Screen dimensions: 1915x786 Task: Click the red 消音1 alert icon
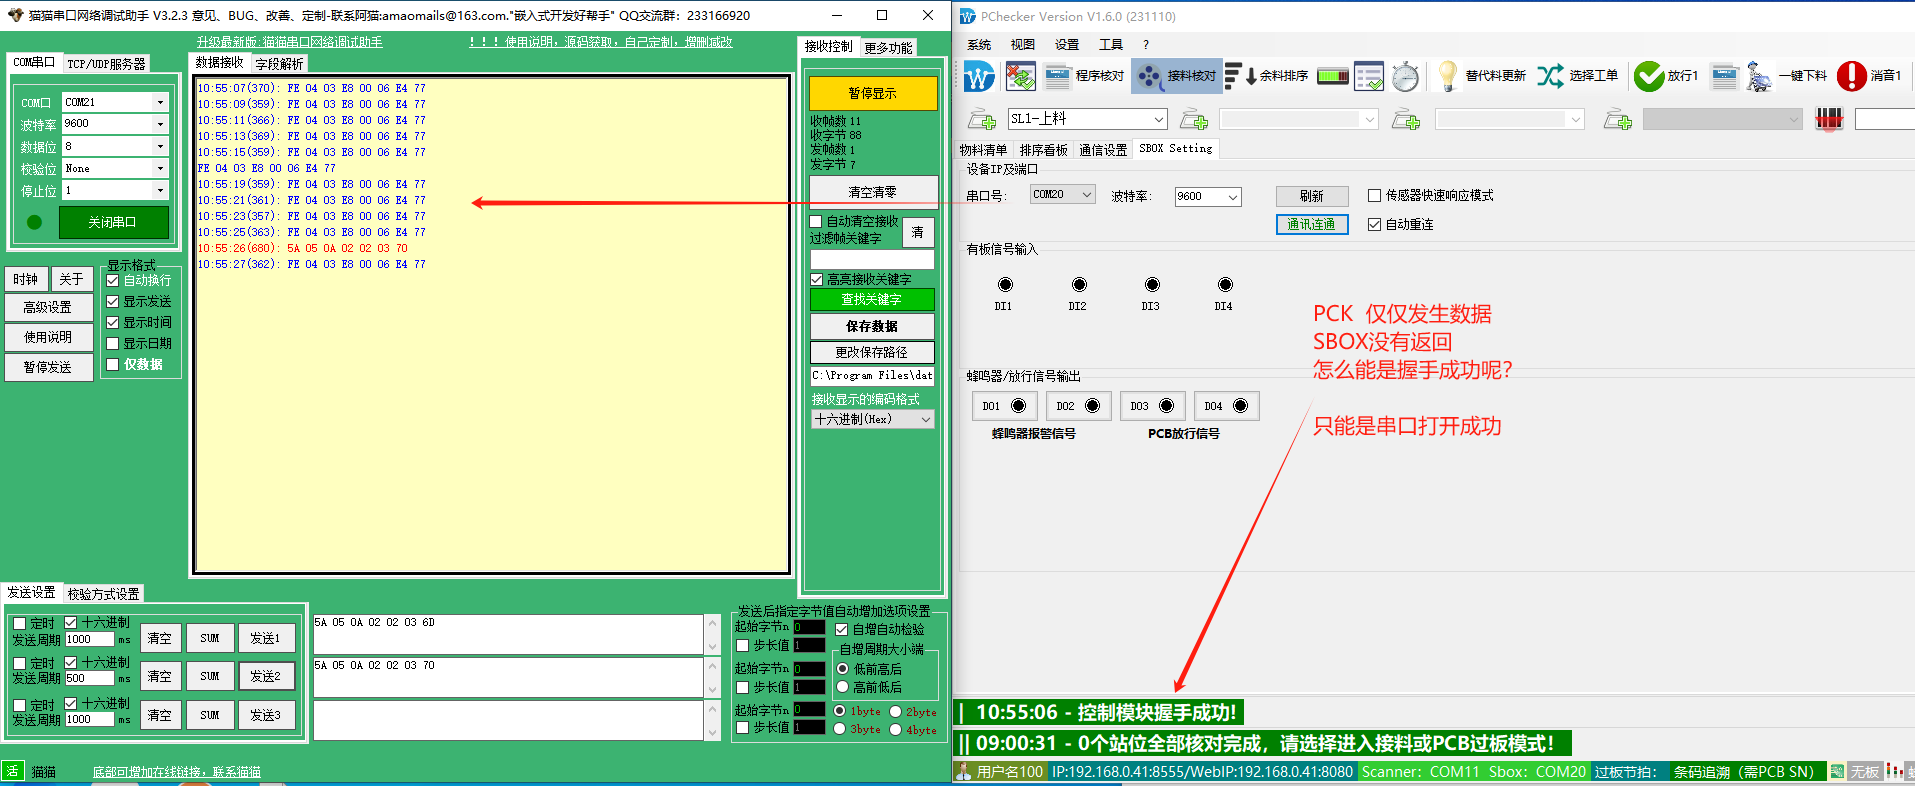(1852, 76)
